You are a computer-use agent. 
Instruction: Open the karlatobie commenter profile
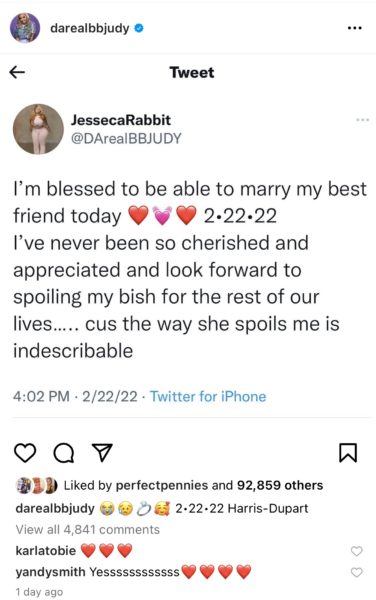click(46, 551)
